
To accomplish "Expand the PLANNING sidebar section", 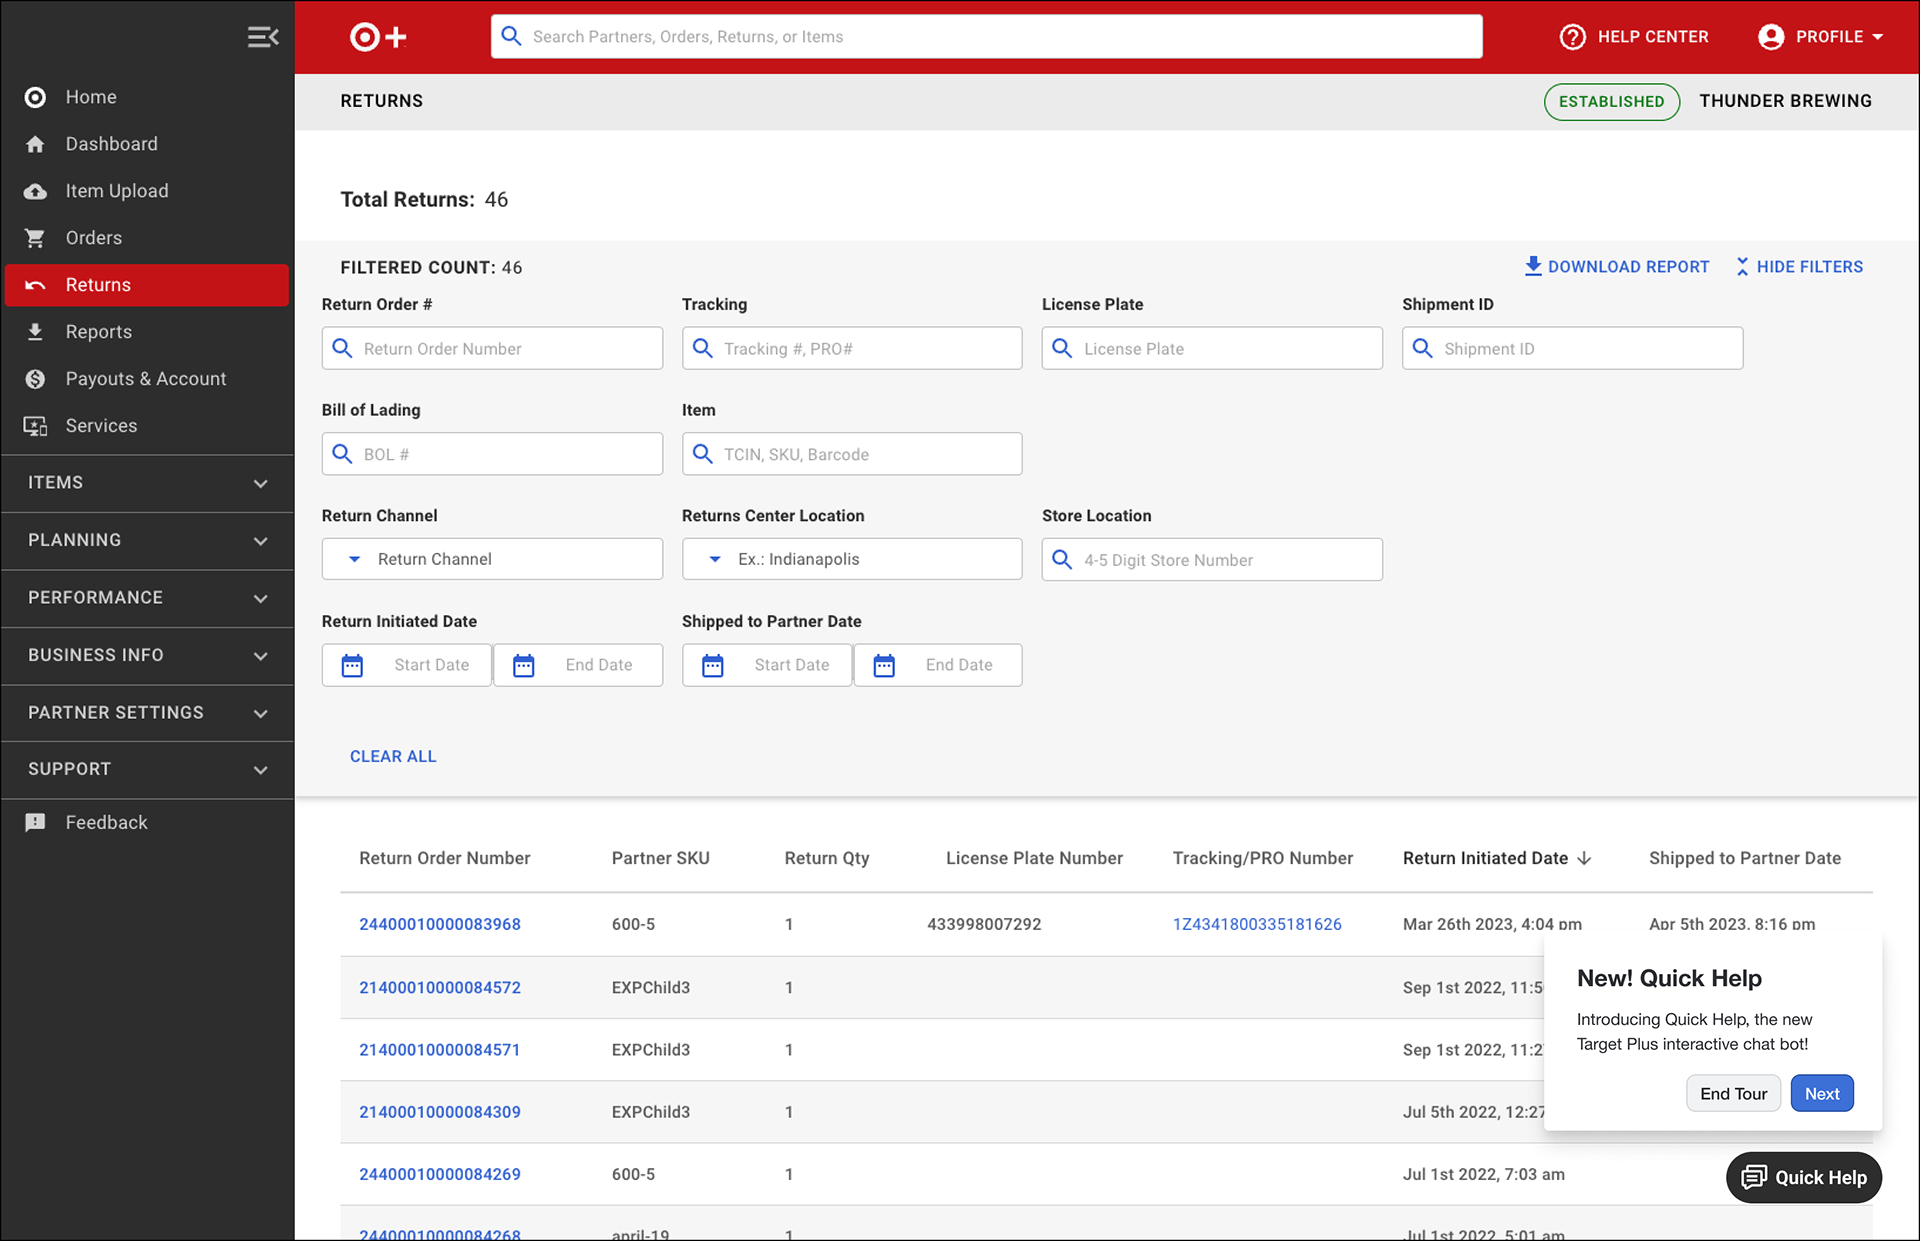I will tap(148, 540).
